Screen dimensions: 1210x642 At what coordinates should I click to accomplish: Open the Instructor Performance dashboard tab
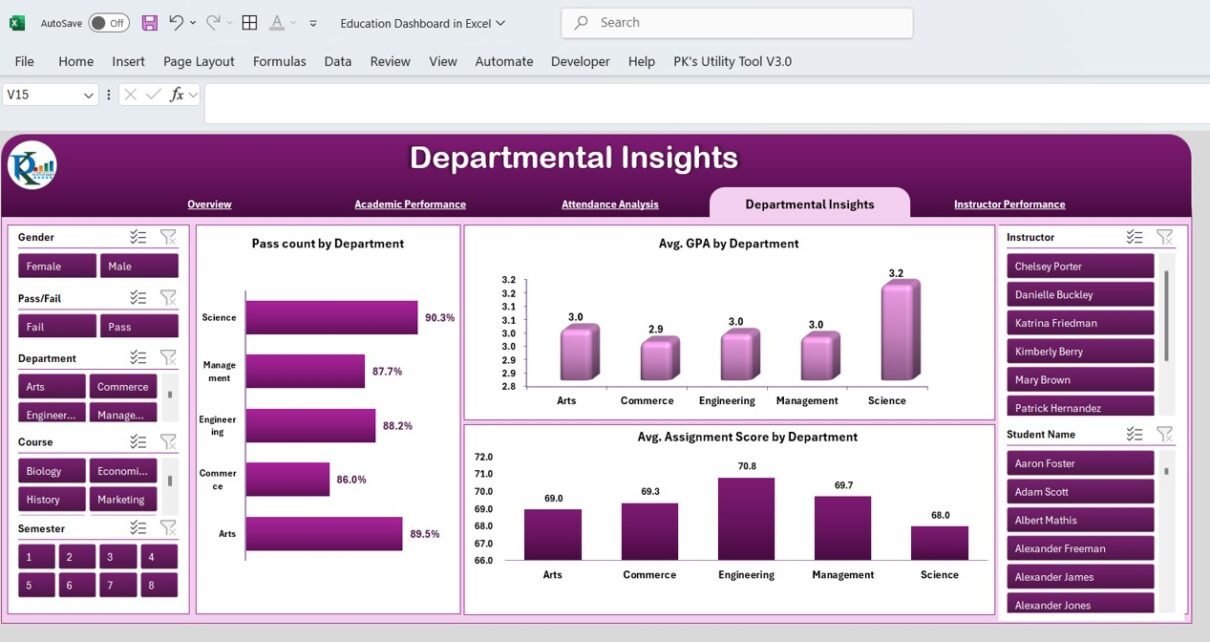click(x=1008, y=203)
